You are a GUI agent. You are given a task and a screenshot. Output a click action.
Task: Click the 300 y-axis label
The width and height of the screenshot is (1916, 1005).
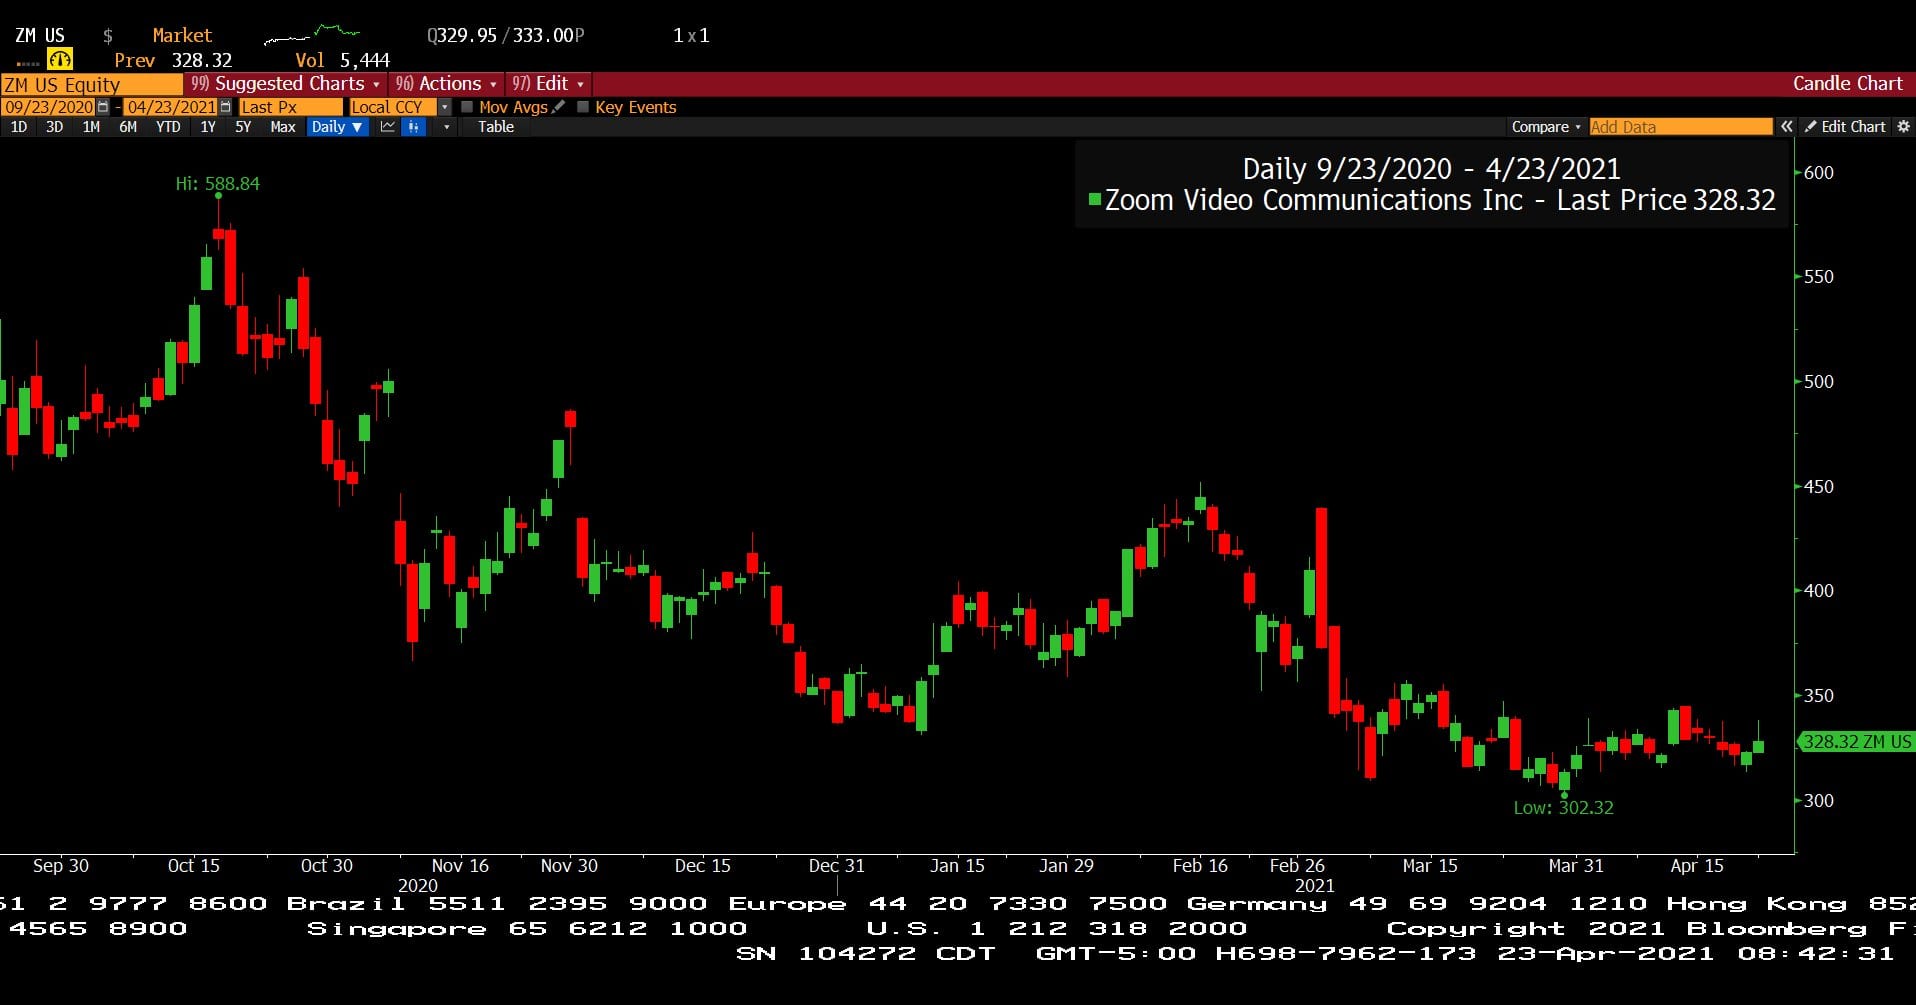tap(1818, 801)
